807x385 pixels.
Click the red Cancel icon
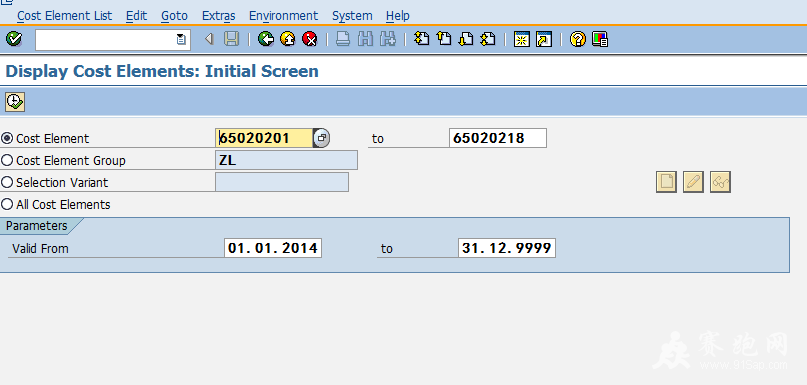click(x=310, y=39)
